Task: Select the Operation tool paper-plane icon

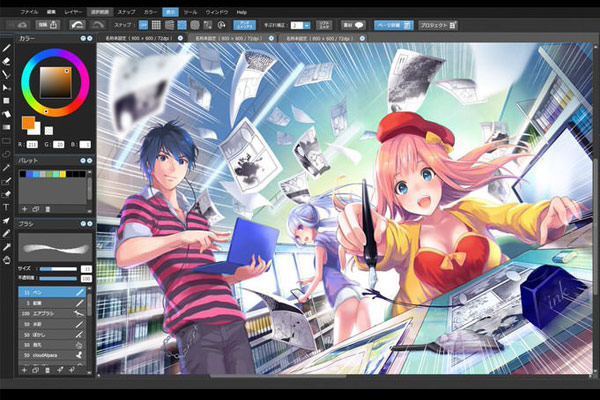Action: pos(7,220)
